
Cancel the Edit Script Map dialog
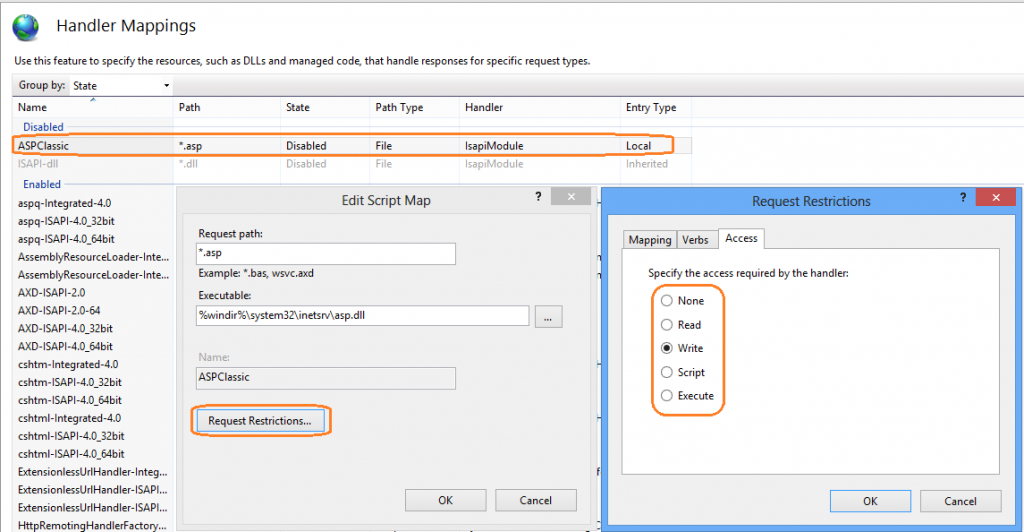pyautogui.click(x=536, y=500)
